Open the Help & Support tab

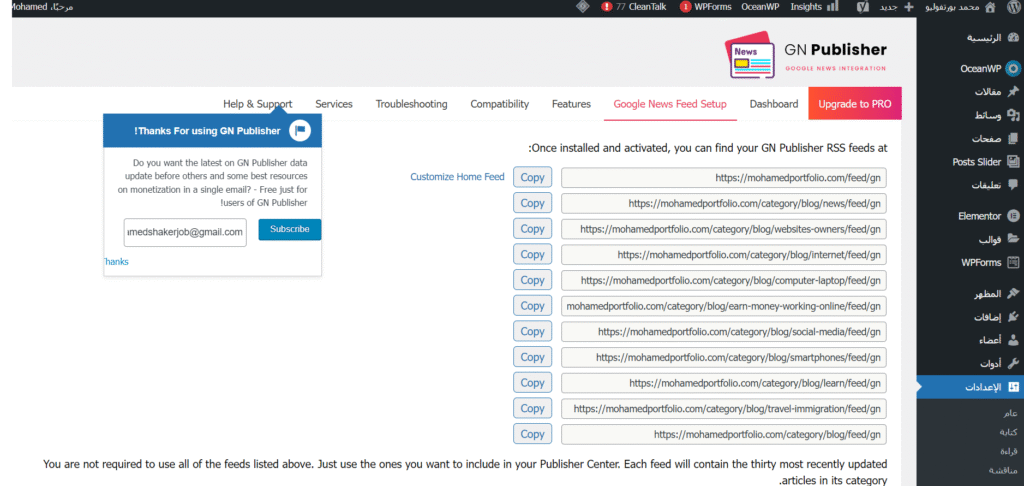click(x=258, y=104)
